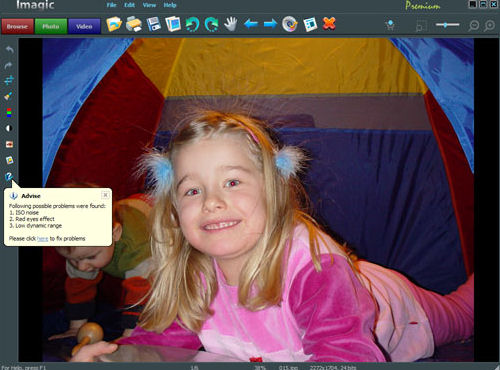Open the folder icon in the toolbar
The height and width of the screenshot is (370, 500).
coord(114,24)
